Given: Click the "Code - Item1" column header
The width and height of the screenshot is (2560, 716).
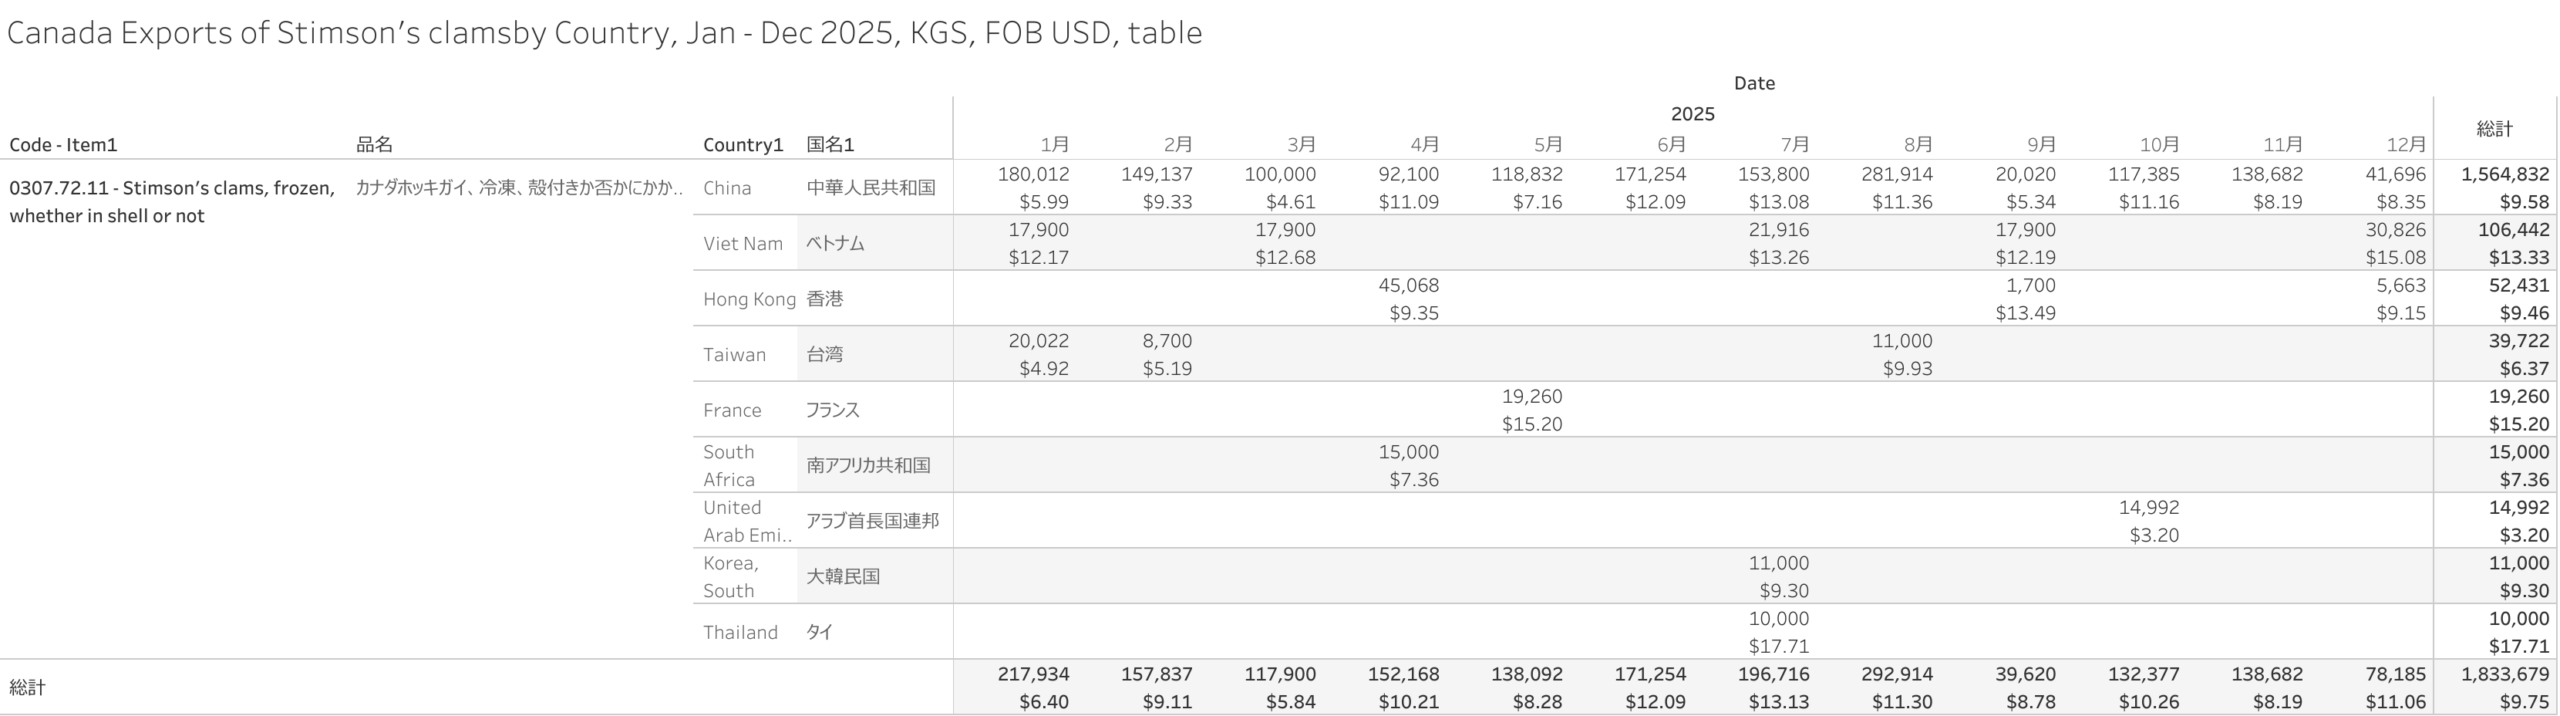Looking at the screenshot, I should [63, 145].
